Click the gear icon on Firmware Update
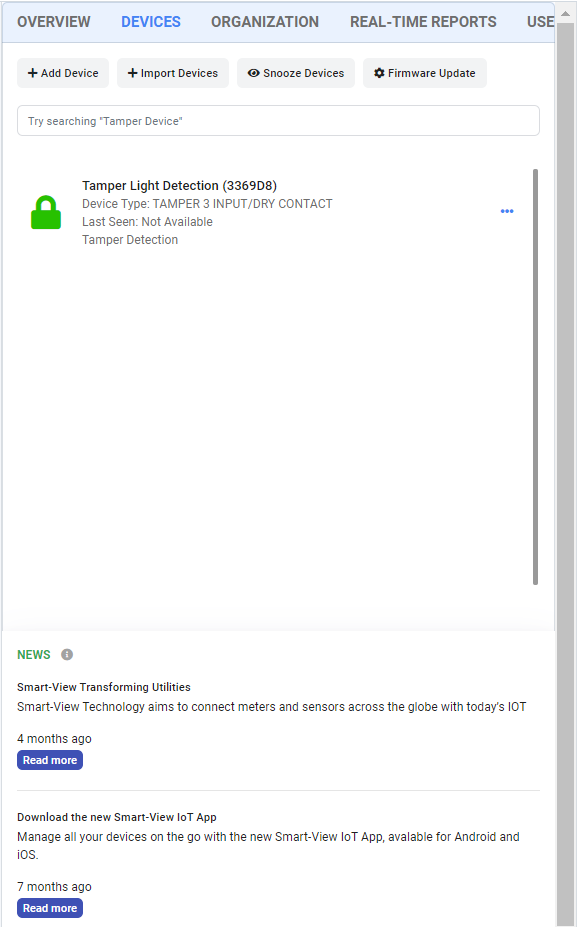Image resolution: width=577 pixels, height=927 pixels. (380, 73)
